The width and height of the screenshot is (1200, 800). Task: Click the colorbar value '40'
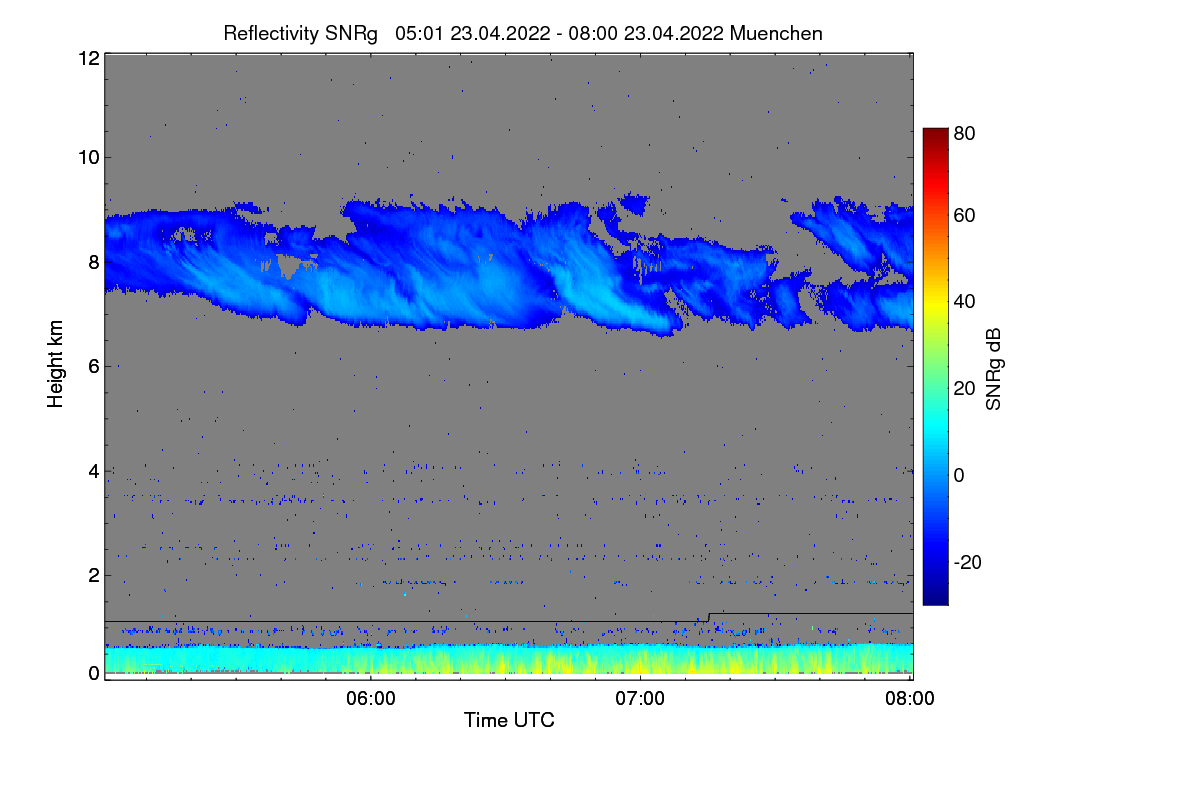pyautogui.click(x=965, y=301)
